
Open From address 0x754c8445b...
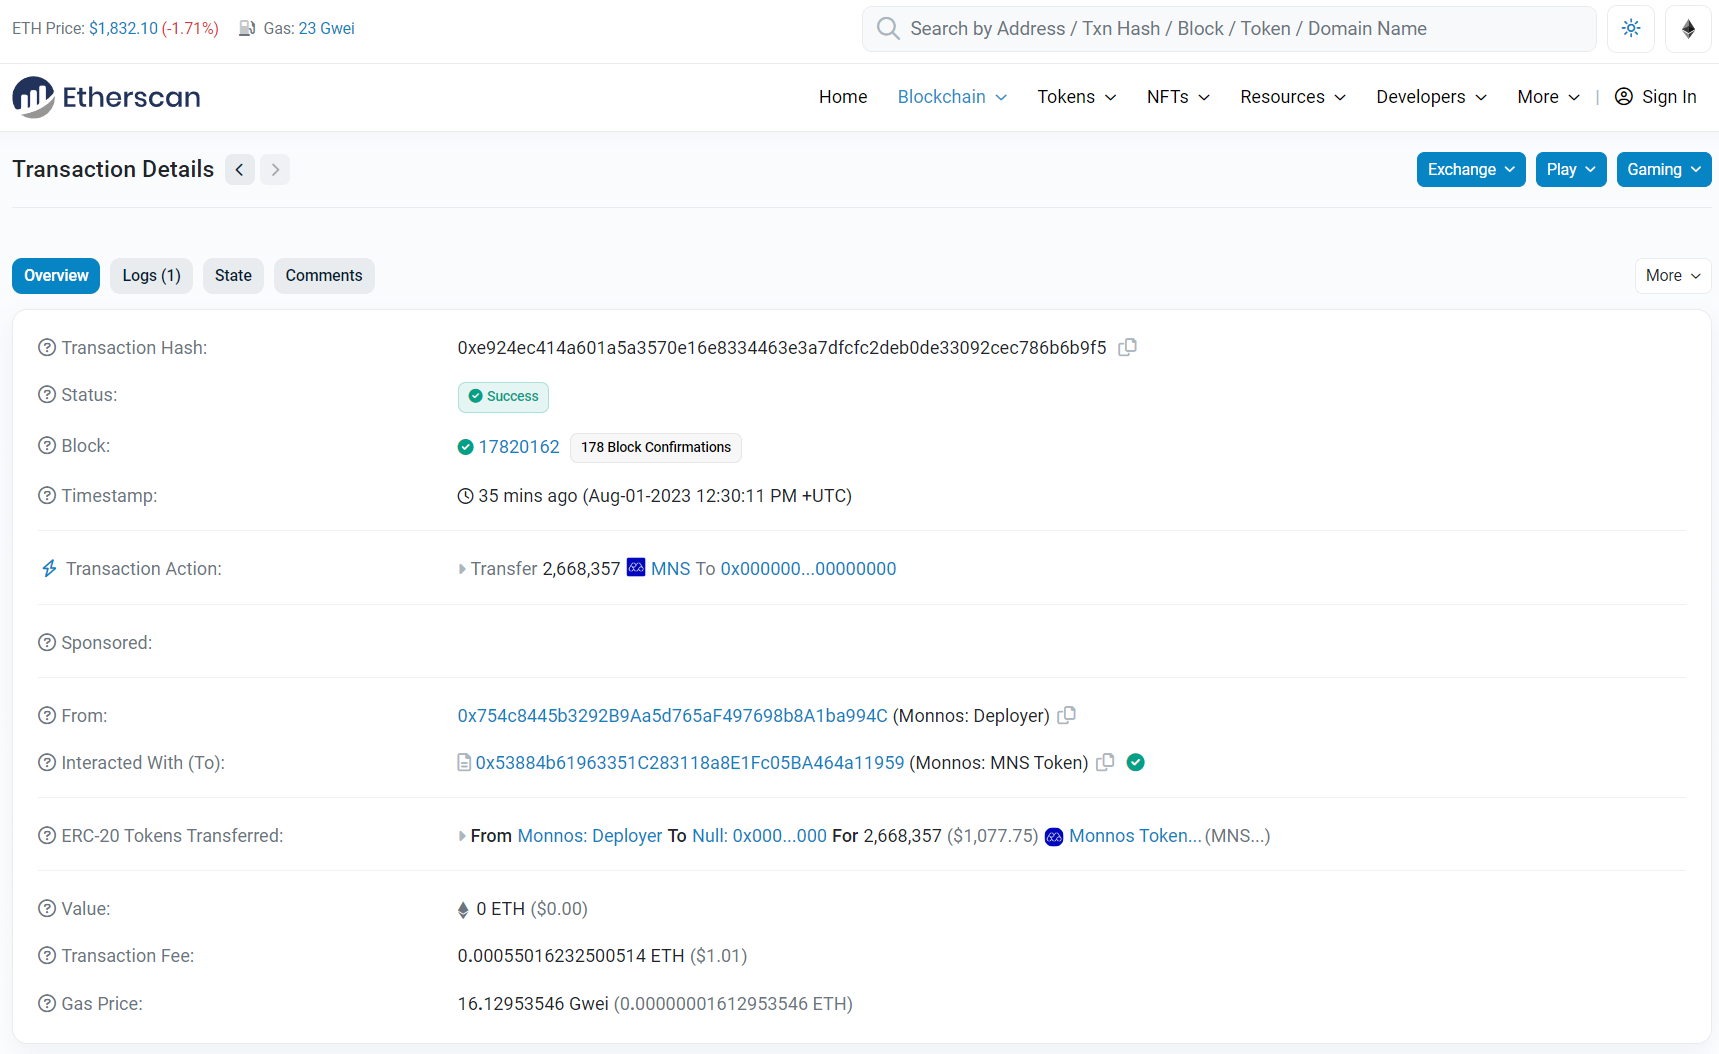coord(673,716)
